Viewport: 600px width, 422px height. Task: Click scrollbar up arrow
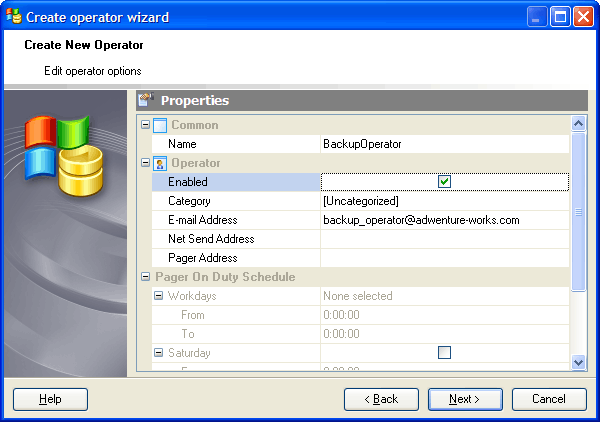tap(578, 124)
